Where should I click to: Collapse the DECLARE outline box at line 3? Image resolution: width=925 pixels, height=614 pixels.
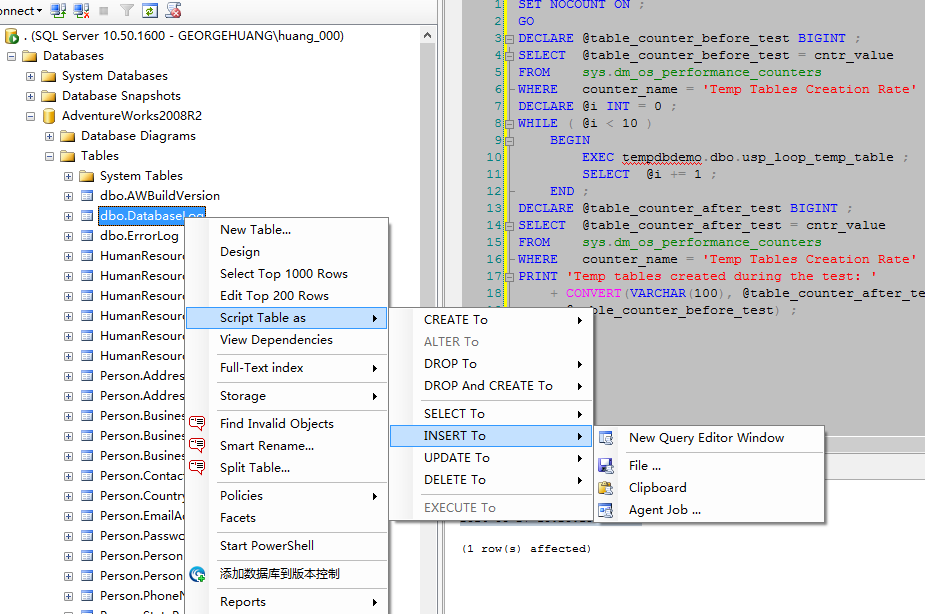(x=510, y=39)
